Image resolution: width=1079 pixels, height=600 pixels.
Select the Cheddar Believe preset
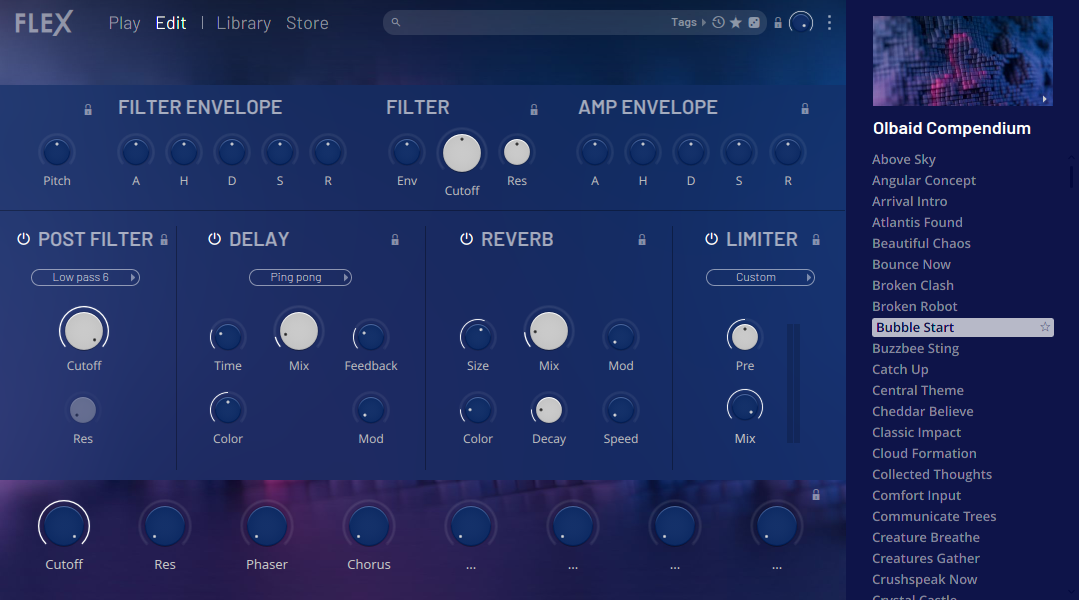coord(923,411)
